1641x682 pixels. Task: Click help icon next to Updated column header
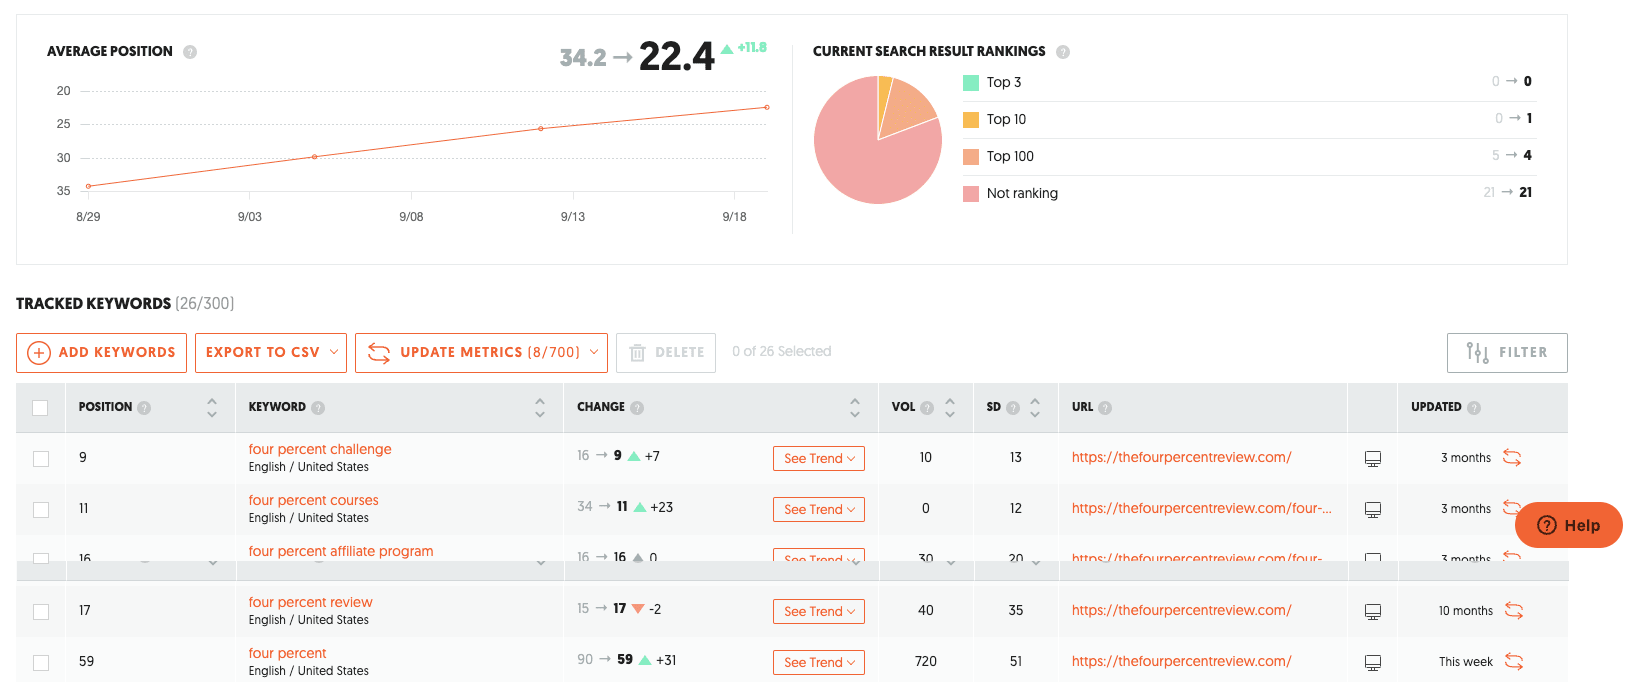(1474, 408)
